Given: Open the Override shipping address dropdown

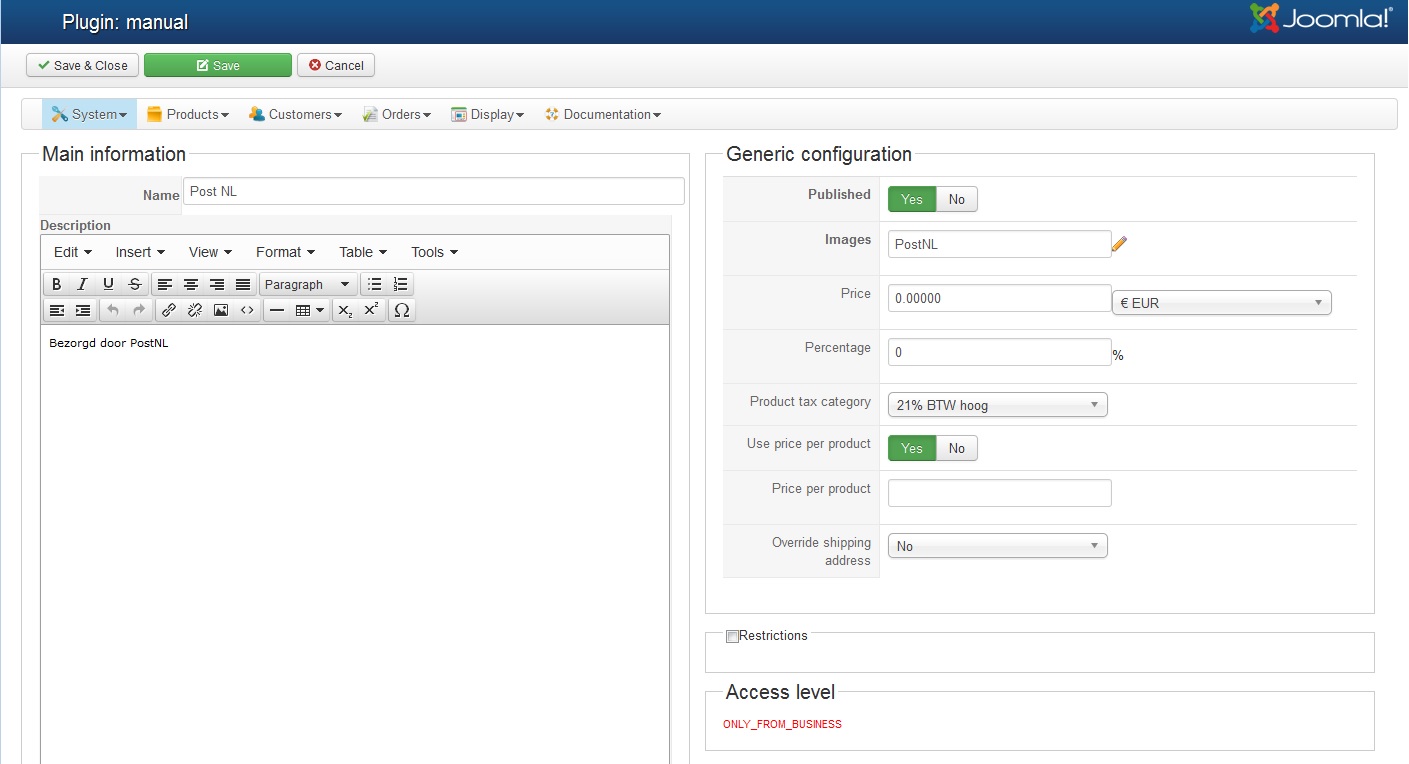Looking at the screenshot, I should pyautogui.click(x=997, y=546).
